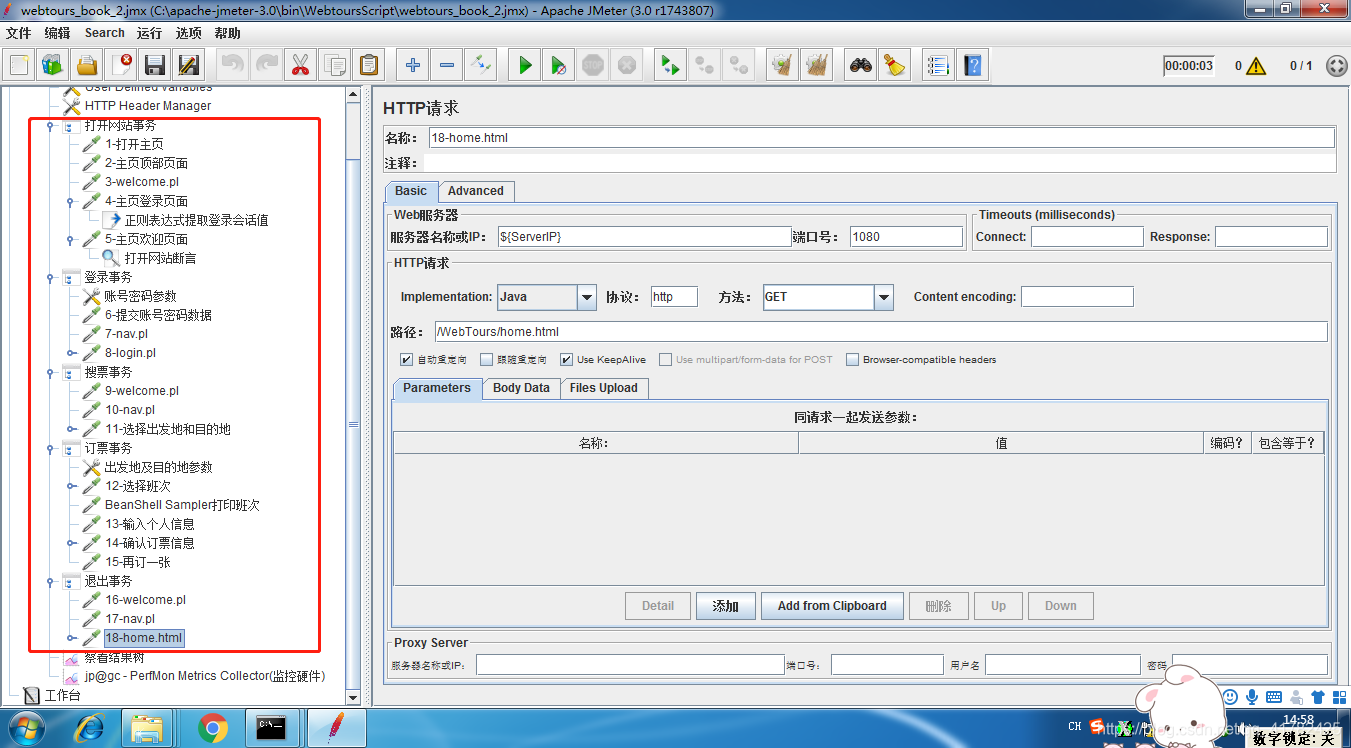Open the 编辑 menu
The width and height of the screenshot is (1351, 748).
57,33
